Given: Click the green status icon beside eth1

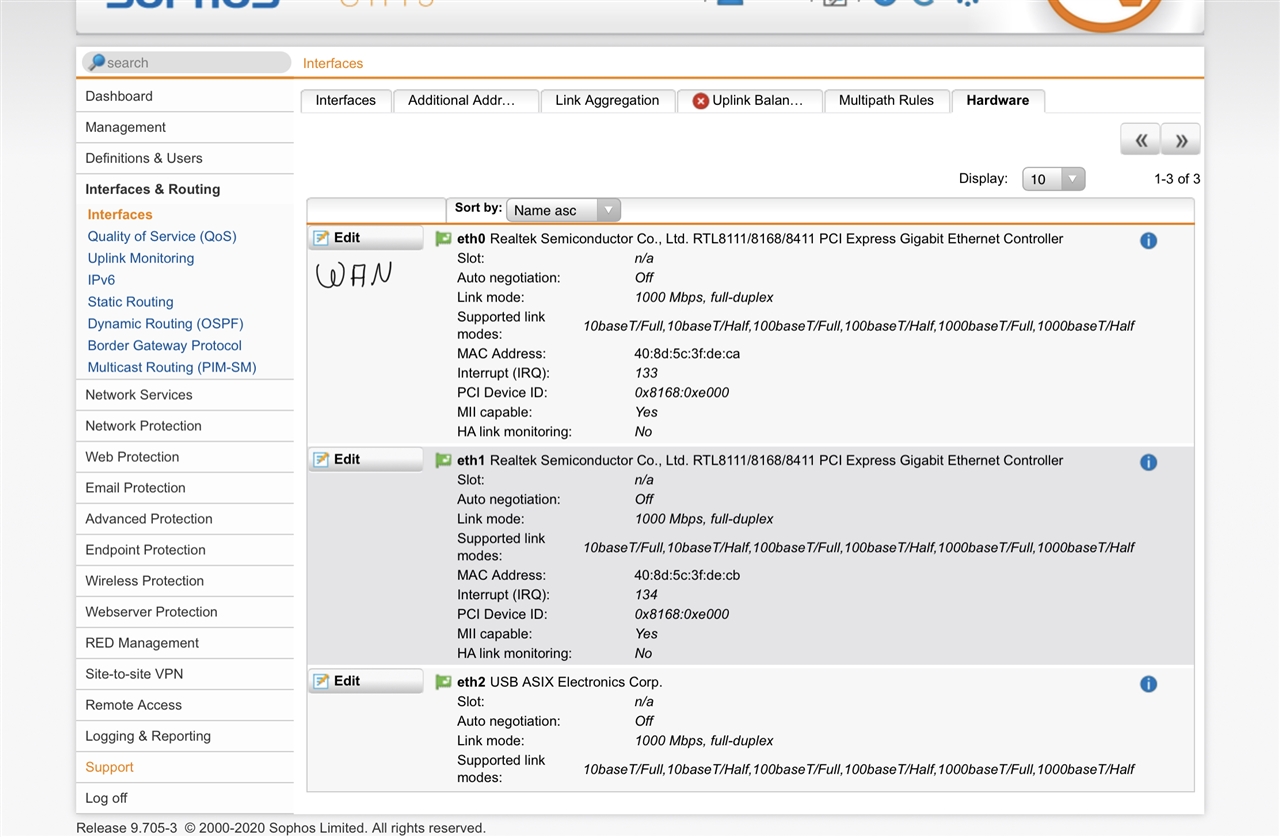Looking at the screenshot, I should point(443,461).
